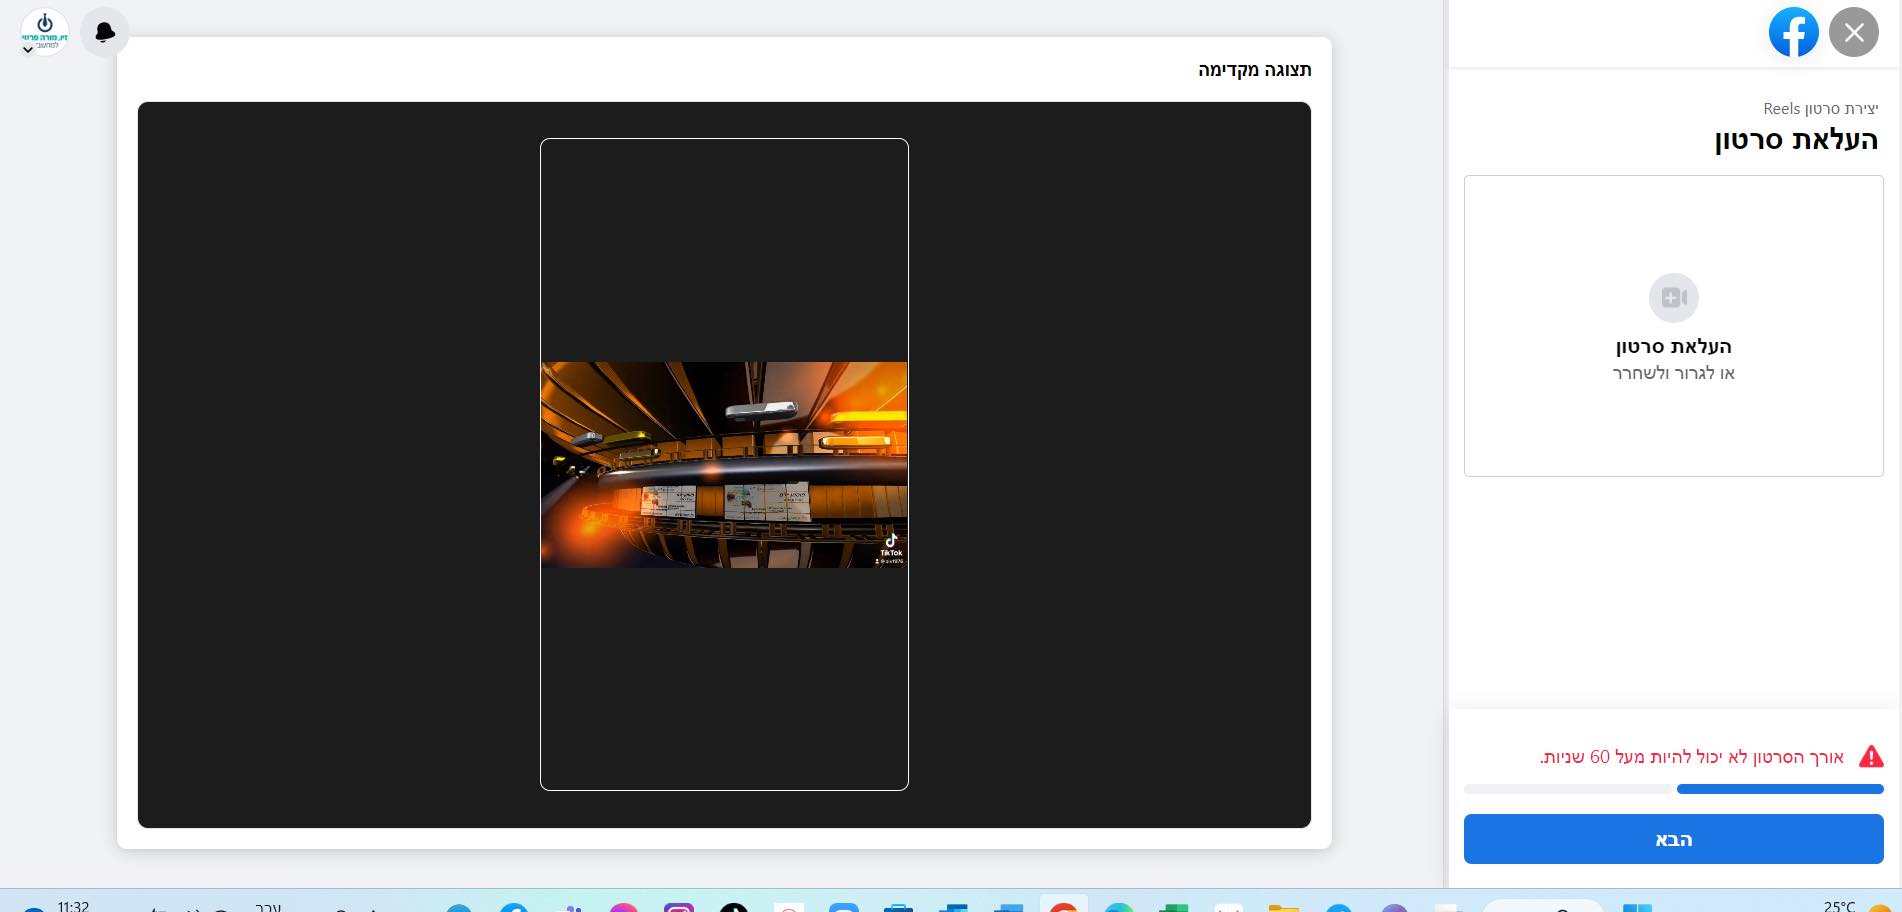Image resolution: width=1902 pixels, height=912 pixels.
Task: Click the video frame in the preview
Action: (x=723, y=464)
